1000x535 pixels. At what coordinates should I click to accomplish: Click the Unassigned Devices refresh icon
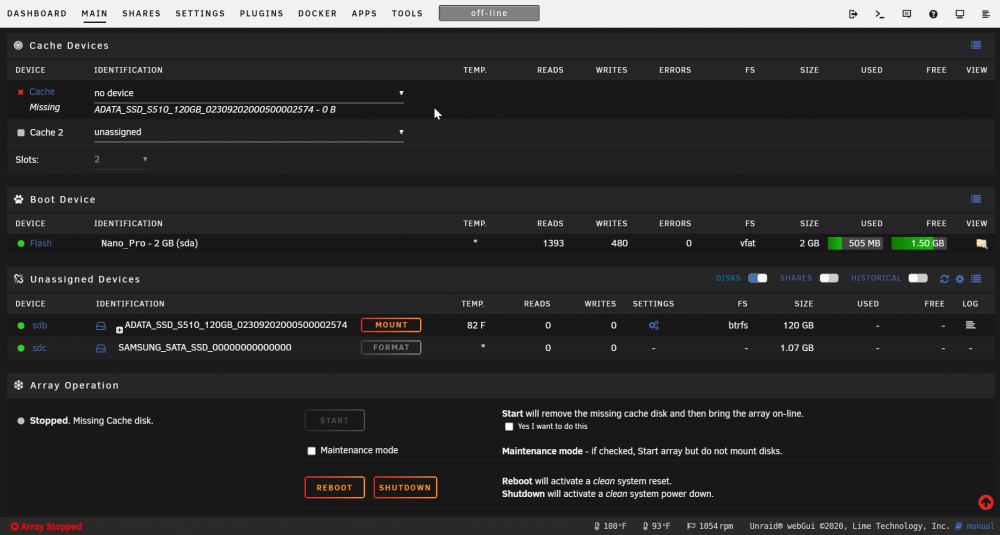click(x=945, y=279)
